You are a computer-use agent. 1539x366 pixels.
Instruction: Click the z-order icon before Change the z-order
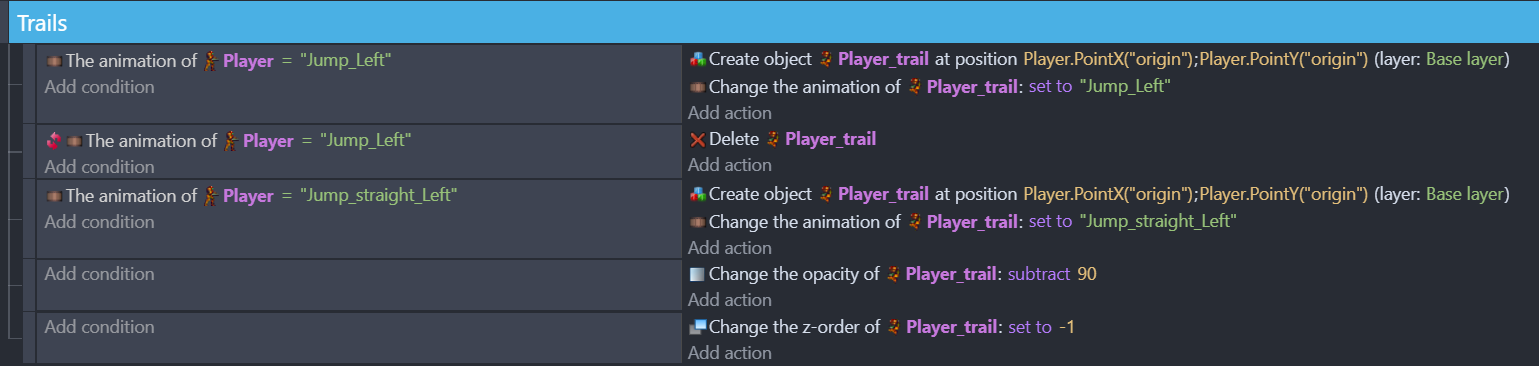697,326
